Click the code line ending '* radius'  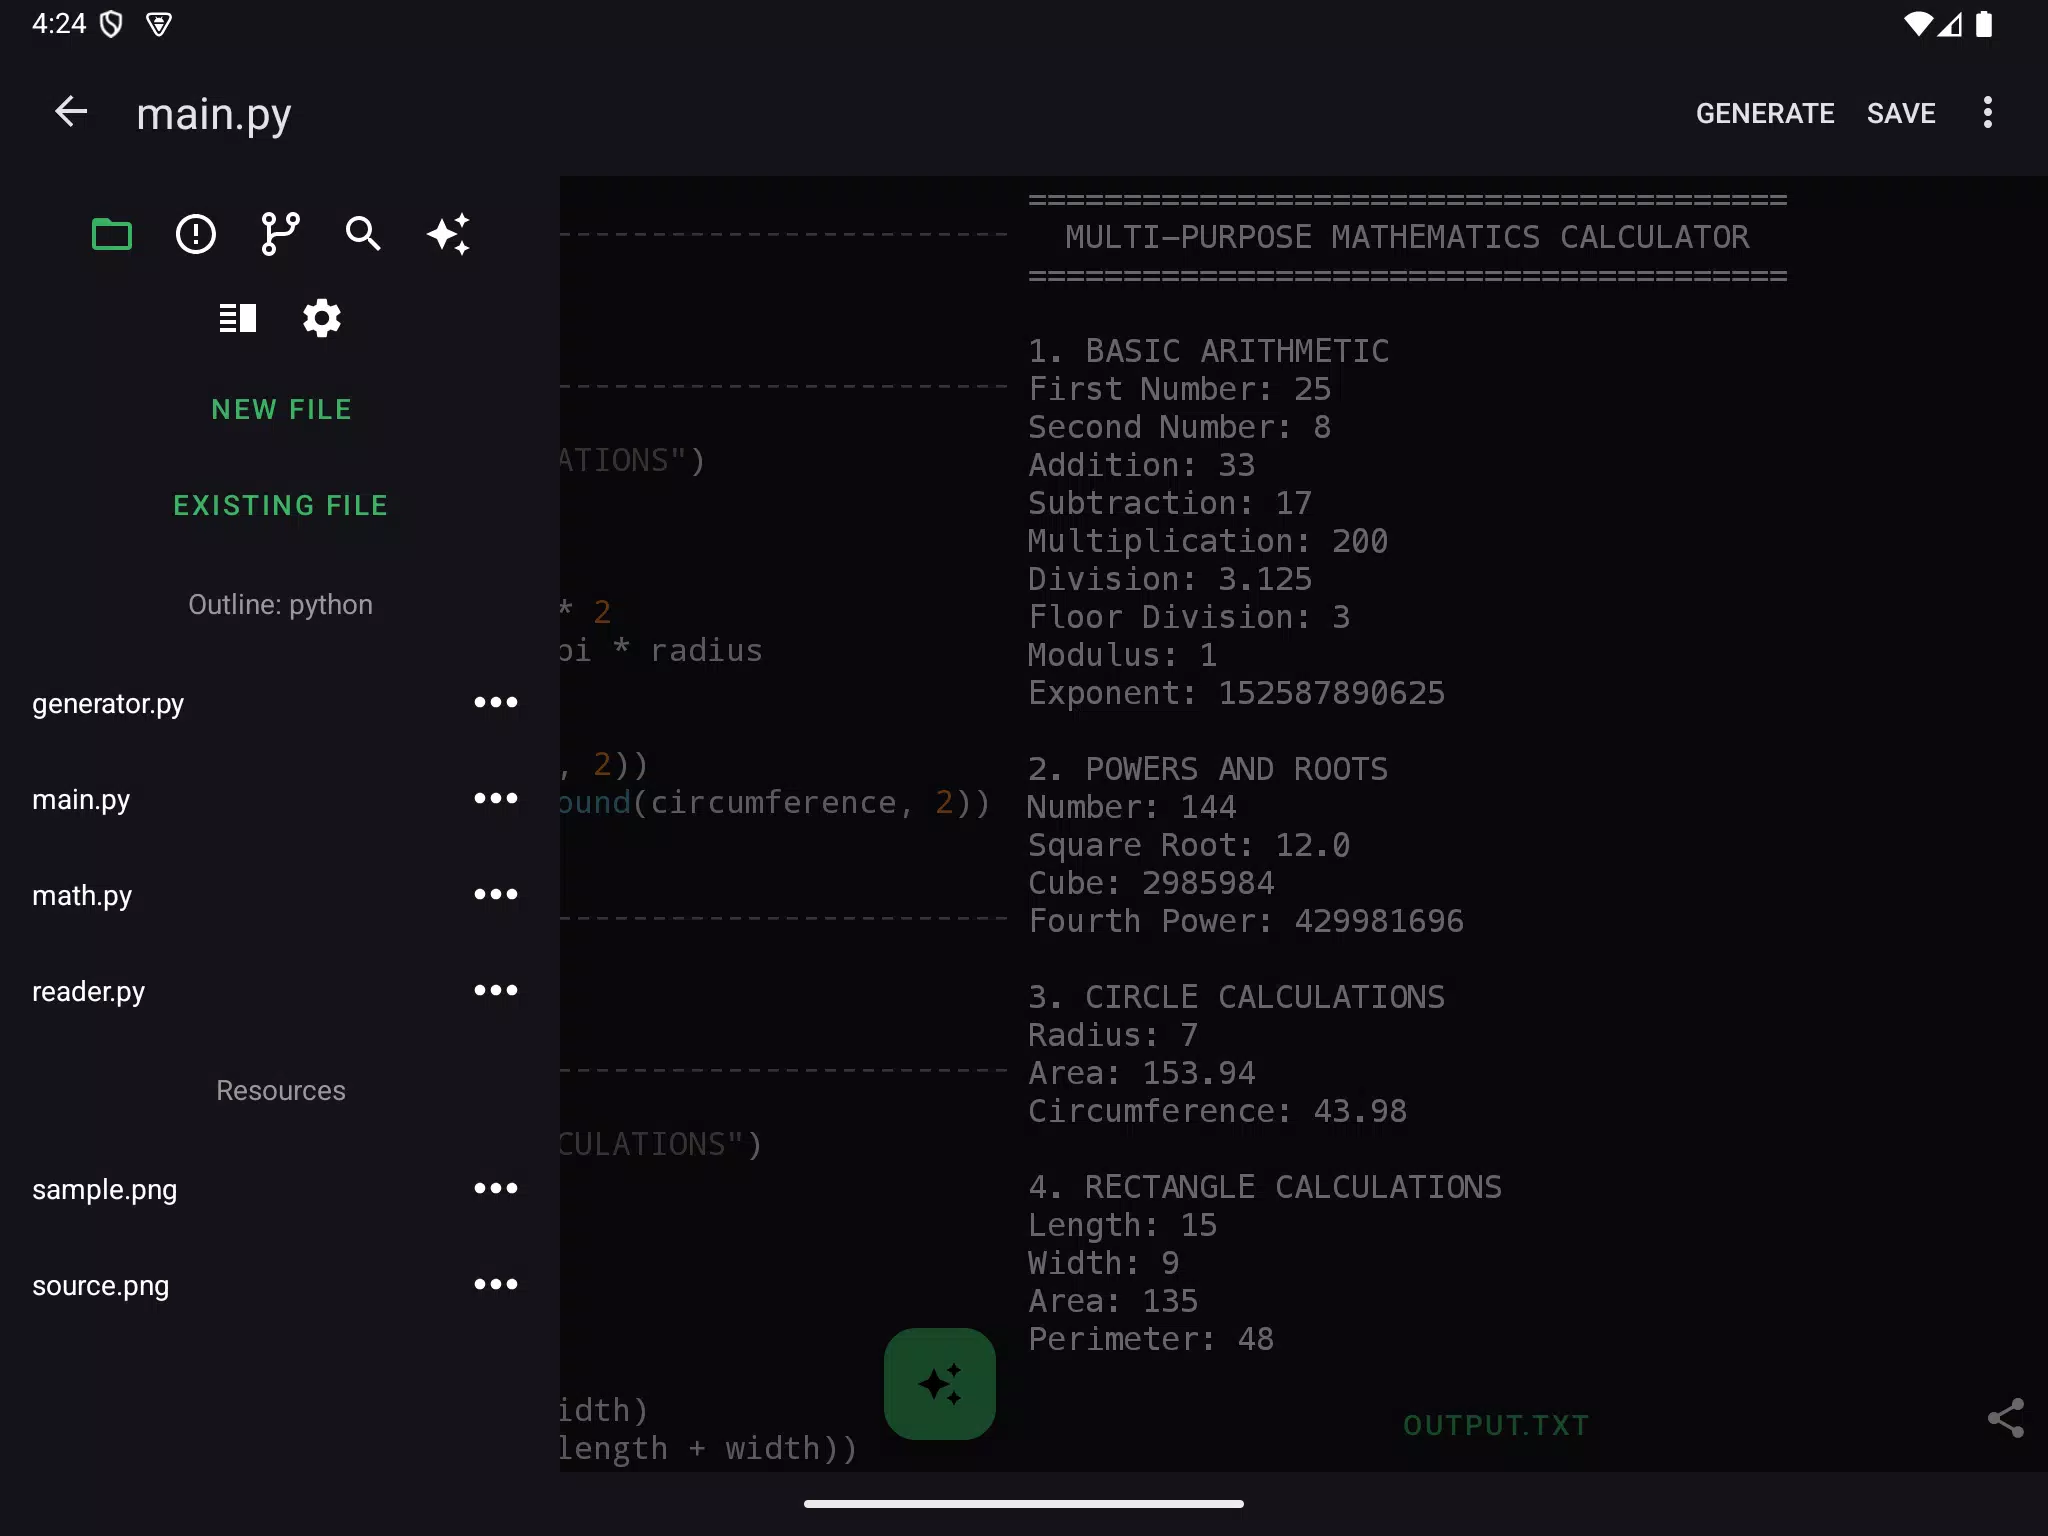[661, 650]
